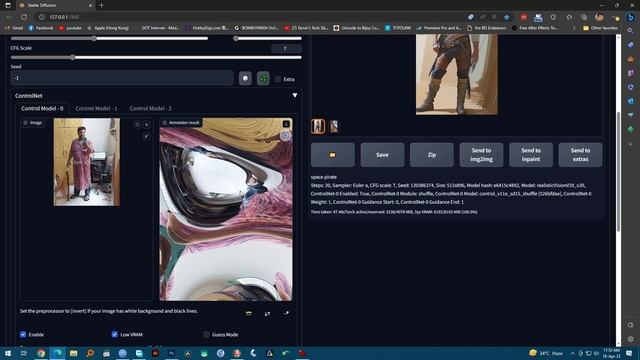Click the right-hand slider handle at top
The height and width of the screenshot is (360, 640).
tap(236, 38)
